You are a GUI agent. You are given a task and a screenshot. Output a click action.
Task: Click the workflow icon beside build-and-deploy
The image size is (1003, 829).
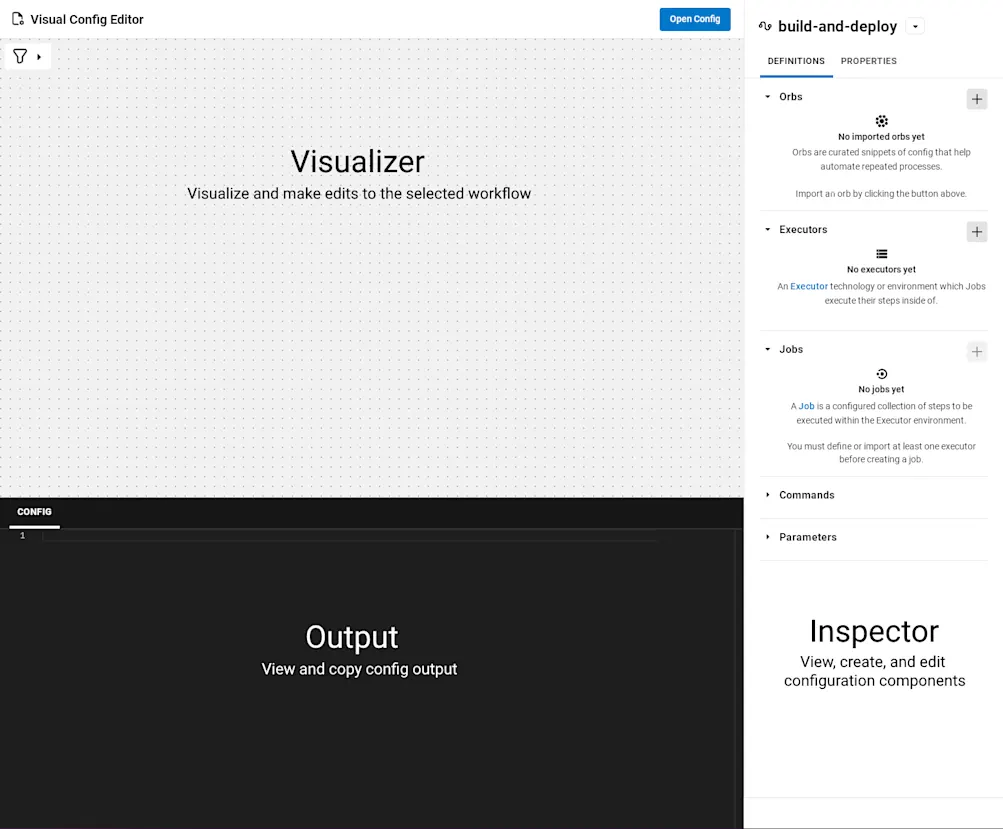(x=763, y=26)
